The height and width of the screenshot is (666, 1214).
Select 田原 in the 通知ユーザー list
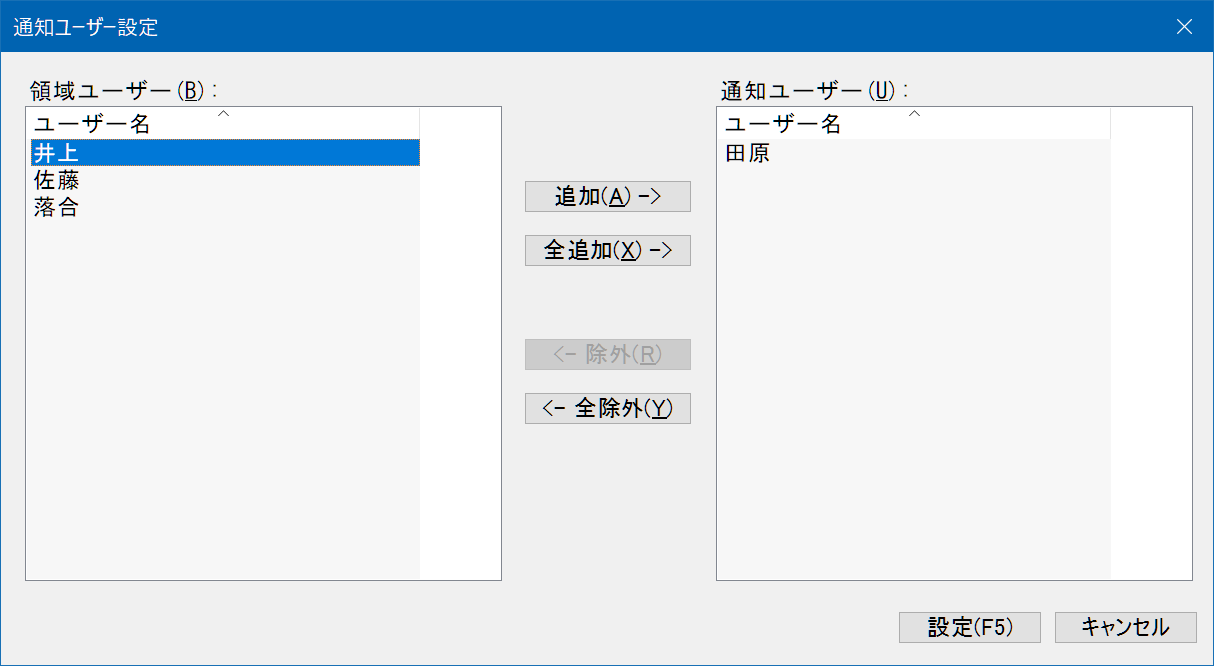(914, 153)
